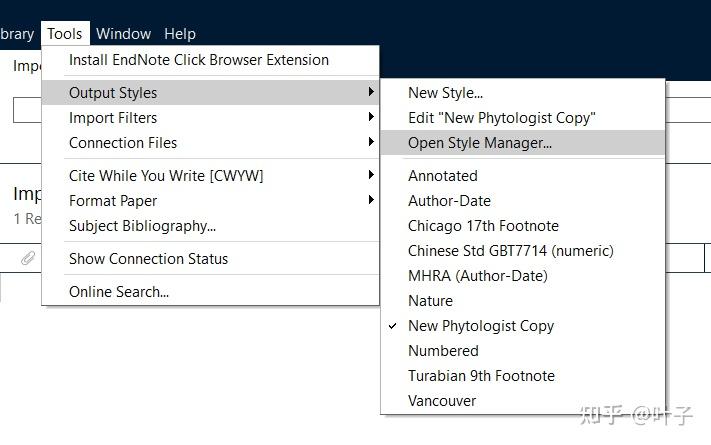The image size is (711, 445).
Task: Select Turabian 9th Footnote style
Action: 523,376
